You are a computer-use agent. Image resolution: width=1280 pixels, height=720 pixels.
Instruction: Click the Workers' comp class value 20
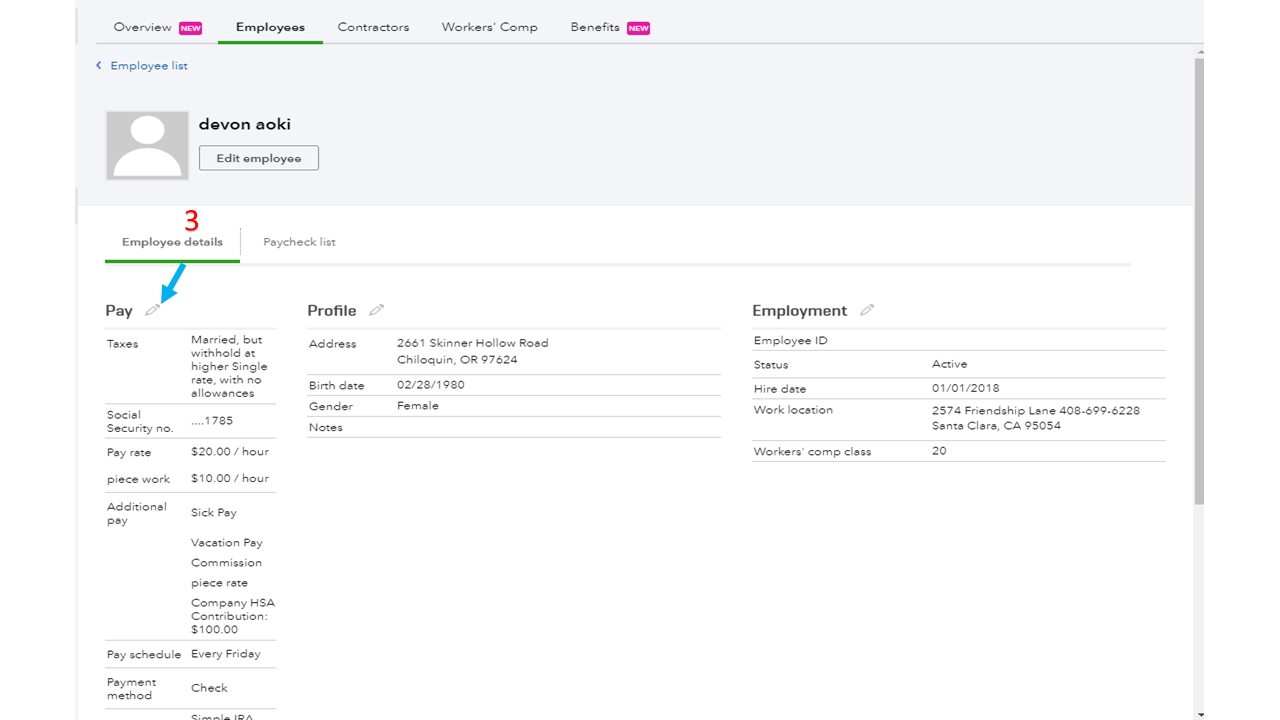coord(938,451)
